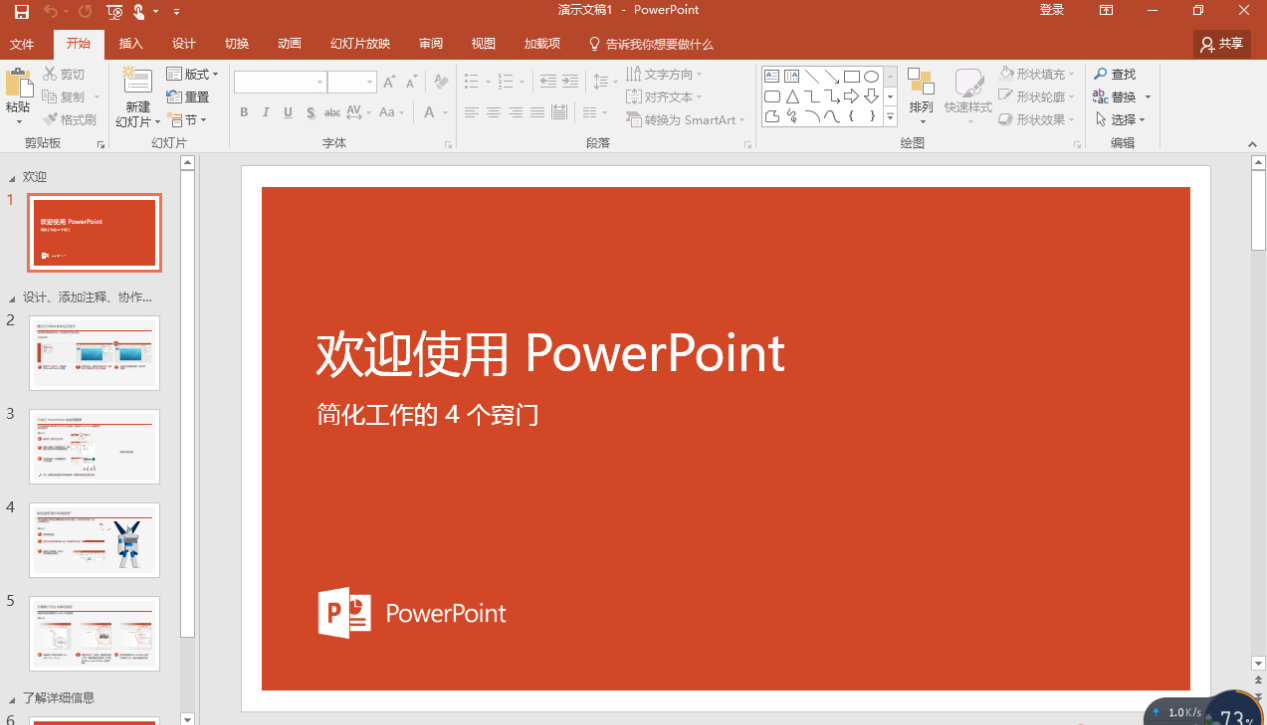
Task: Click the New Slide (新建幻灯片) icon
Action: [137, 82]
